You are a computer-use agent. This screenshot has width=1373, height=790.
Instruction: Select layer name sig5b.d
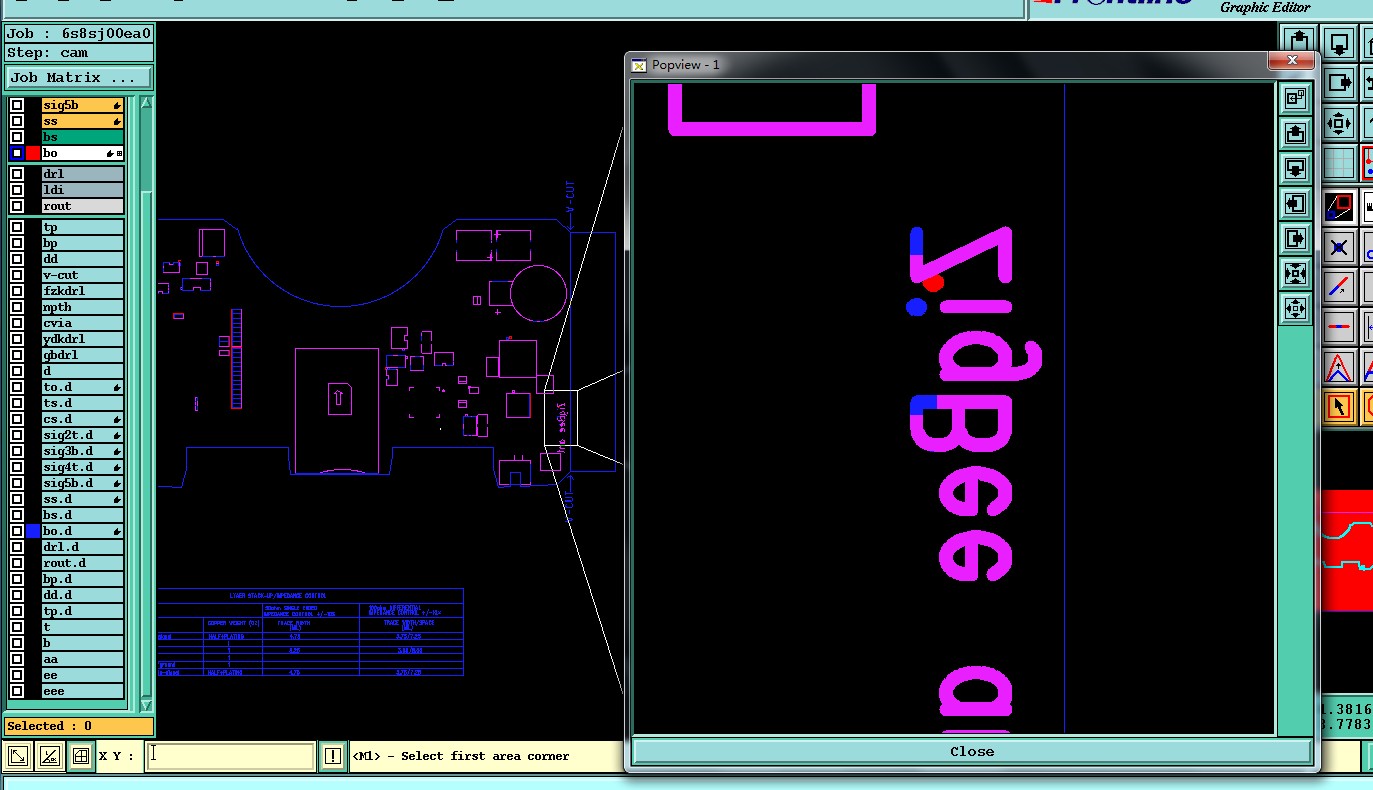click(x=82, y=483)
